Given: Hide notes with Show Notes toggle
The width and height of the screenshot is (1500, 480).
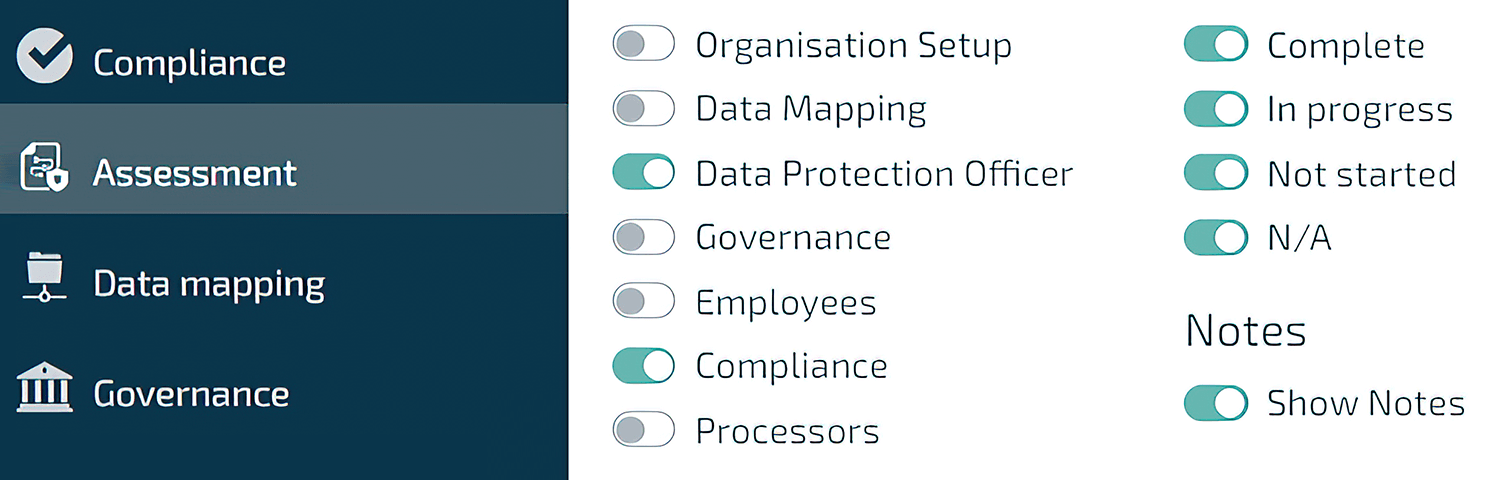Looking at the screenshot, I should click(1216, 402).
